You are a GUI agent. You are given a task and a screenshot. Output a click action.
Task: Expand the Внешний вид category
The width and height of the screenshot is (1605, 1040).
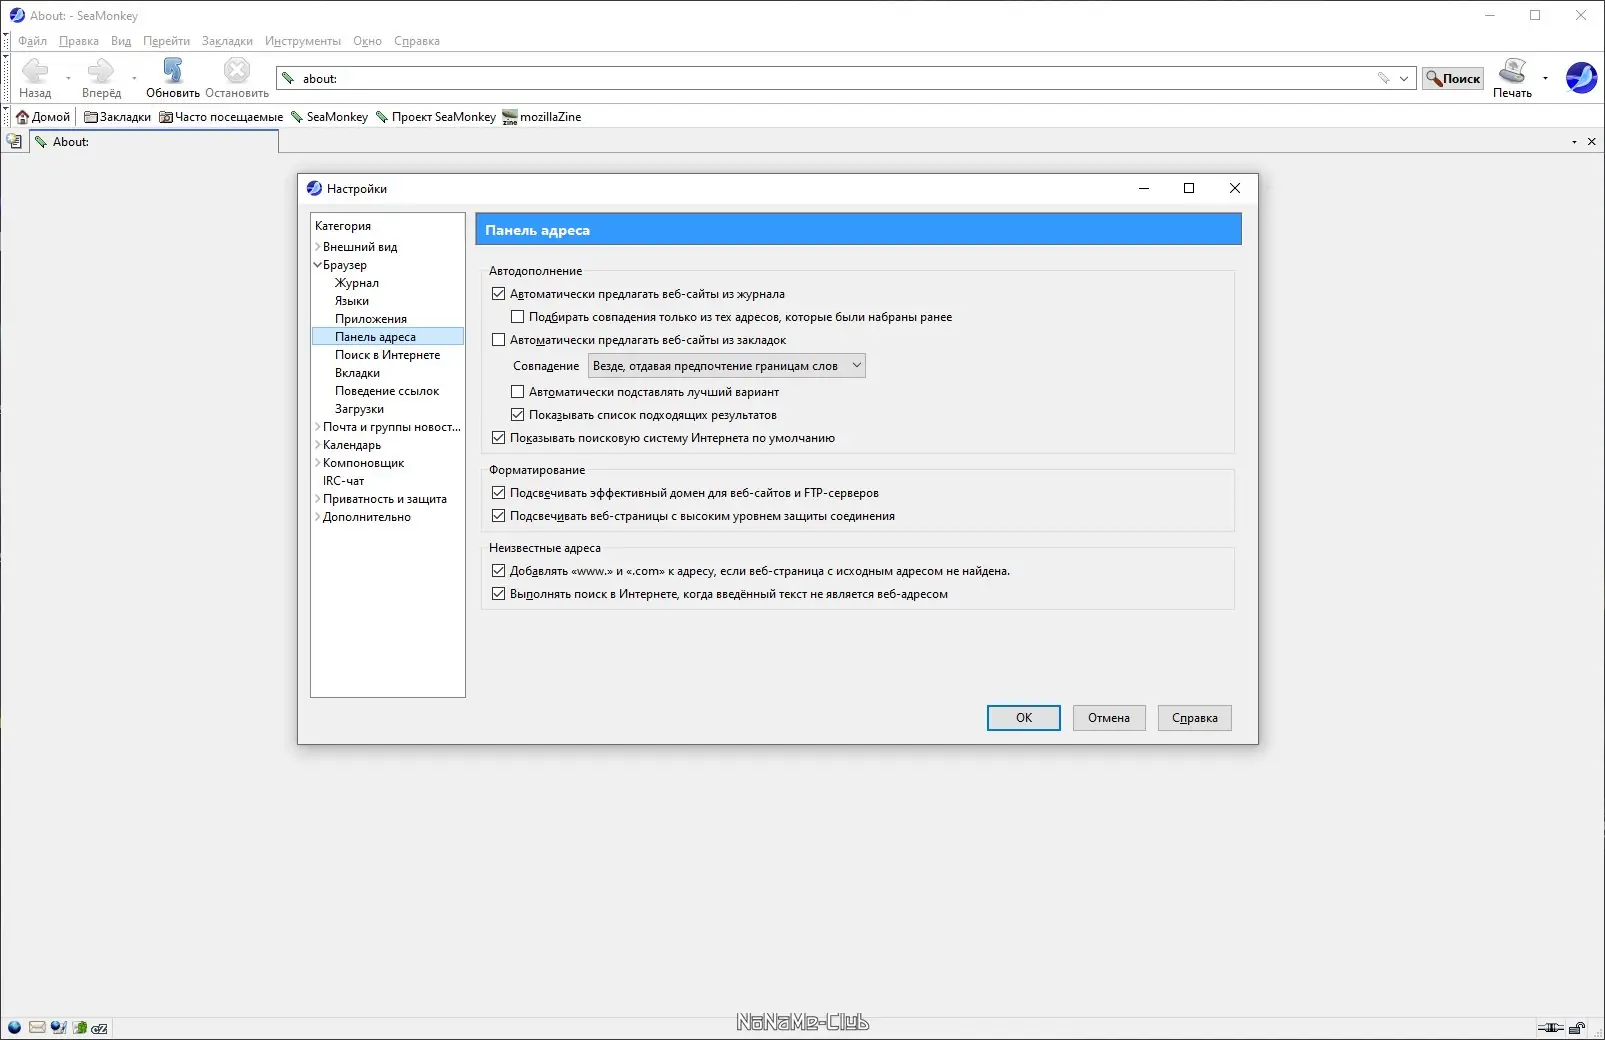click(318, 247)
